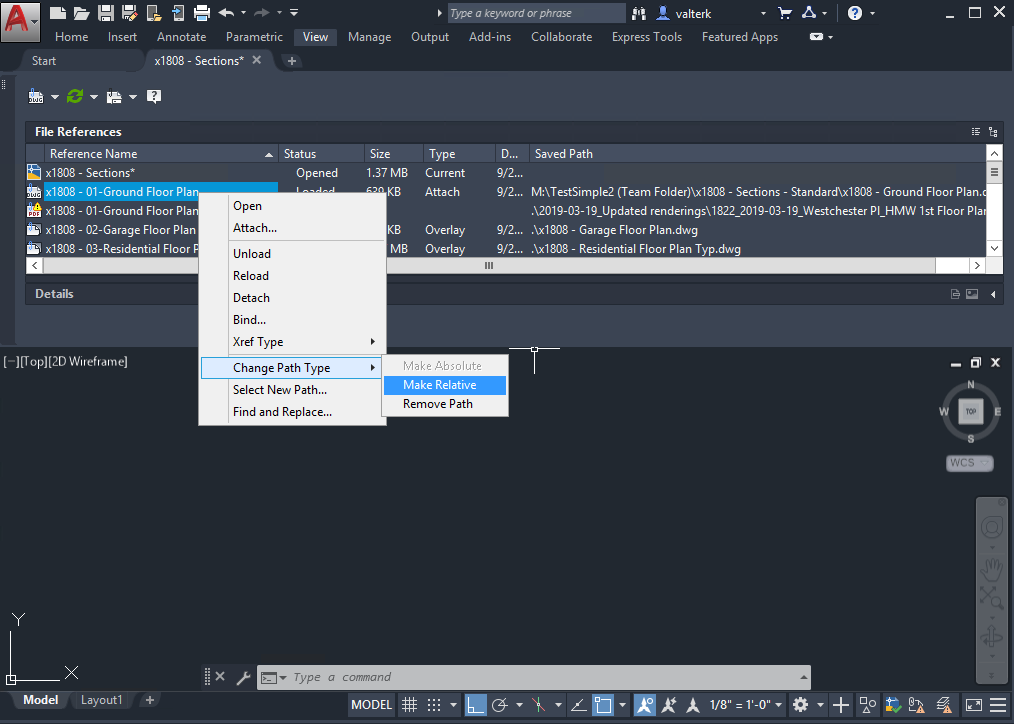This screenshot has height=724, width=1014.
Task: Attach DWG icon in External References palette
Action: (x=36, y=96)
